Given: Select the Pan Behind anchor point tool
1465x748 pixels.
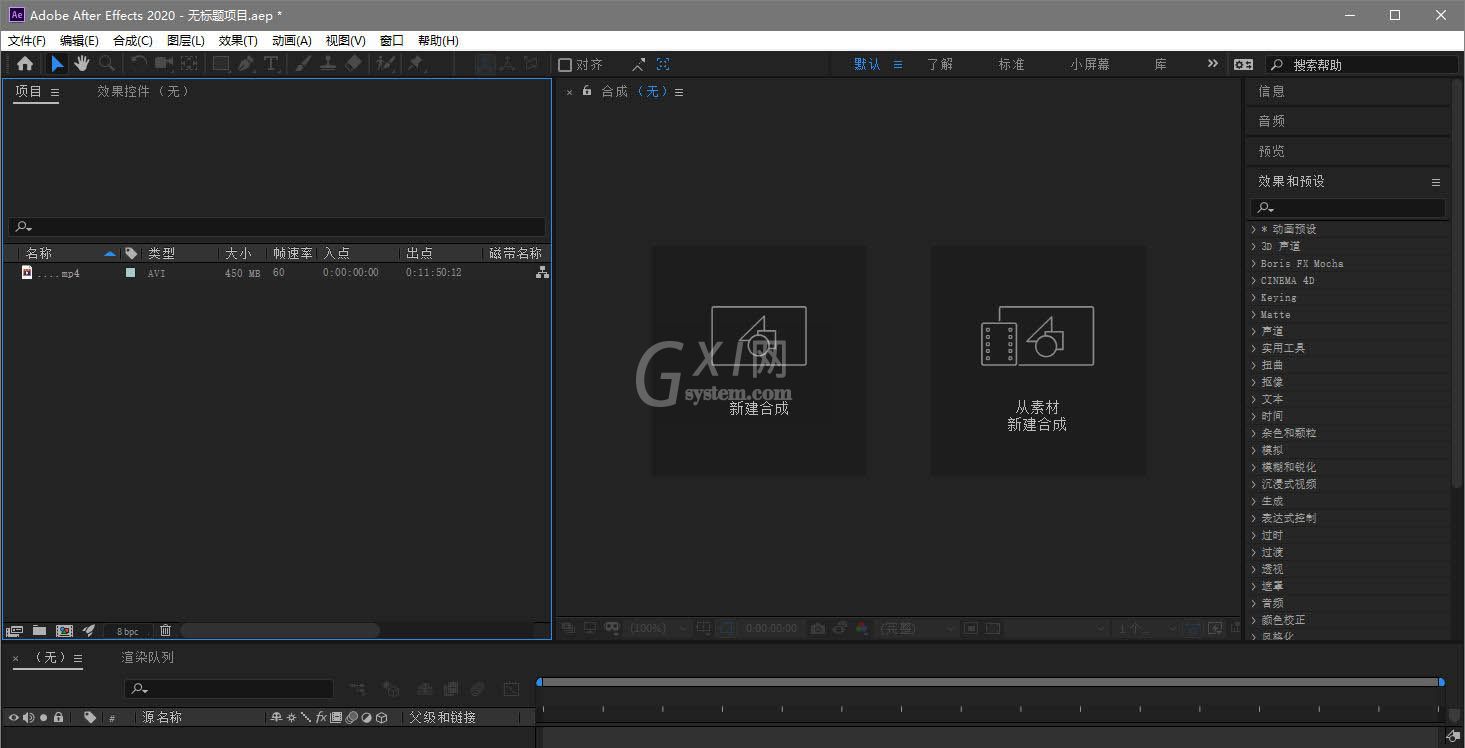Looking at the screenshot, I should 189,64.
